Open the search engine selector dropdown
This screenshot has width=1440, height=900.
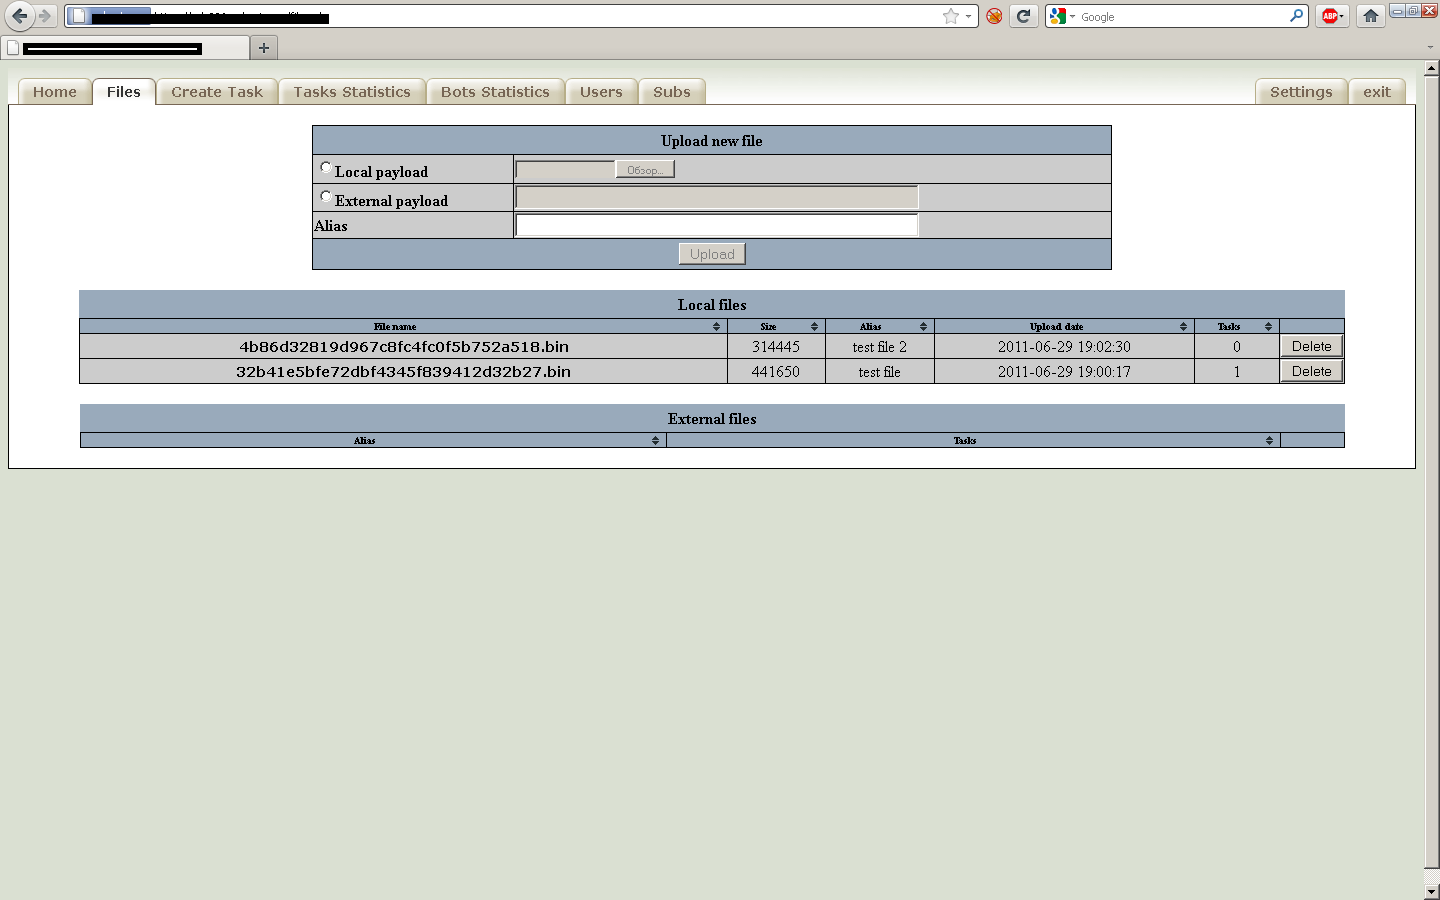[1061, 16]
